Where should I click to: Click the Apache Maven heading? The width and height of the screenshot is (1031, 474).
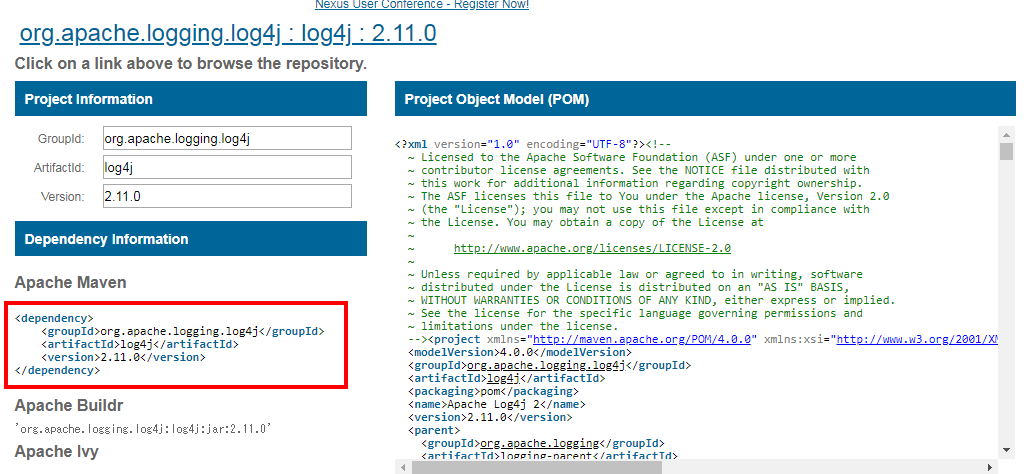(x=70, y=283)
